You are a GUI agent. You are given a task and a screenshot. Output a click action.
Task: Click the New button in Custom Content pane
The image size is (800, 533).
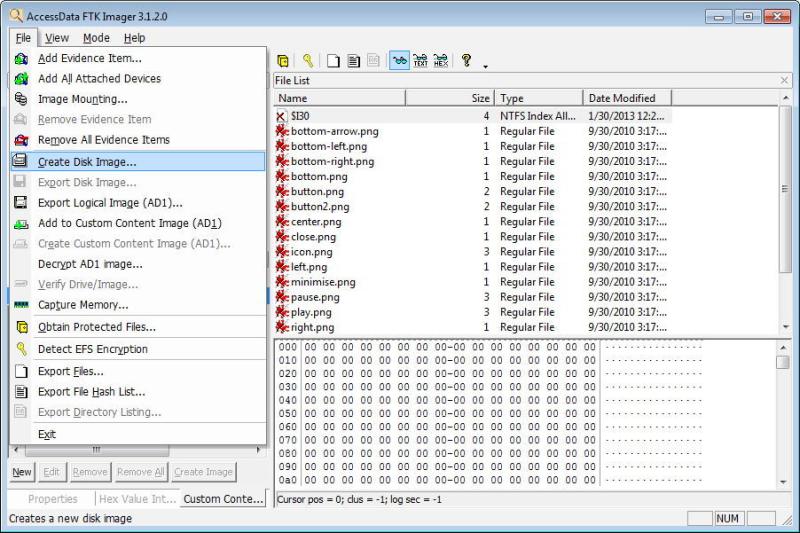(21, 472)
